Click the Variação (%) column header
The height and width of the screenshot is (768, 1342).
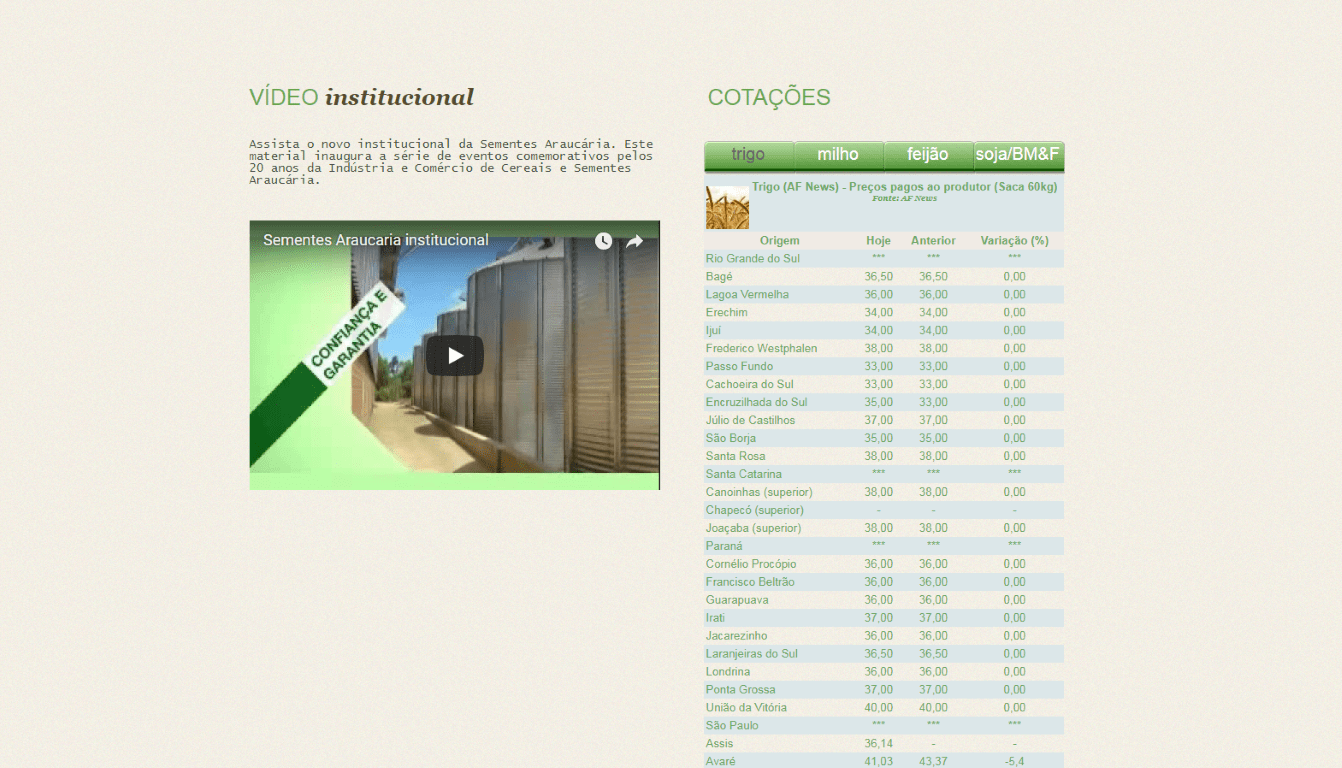(1014, 241)
